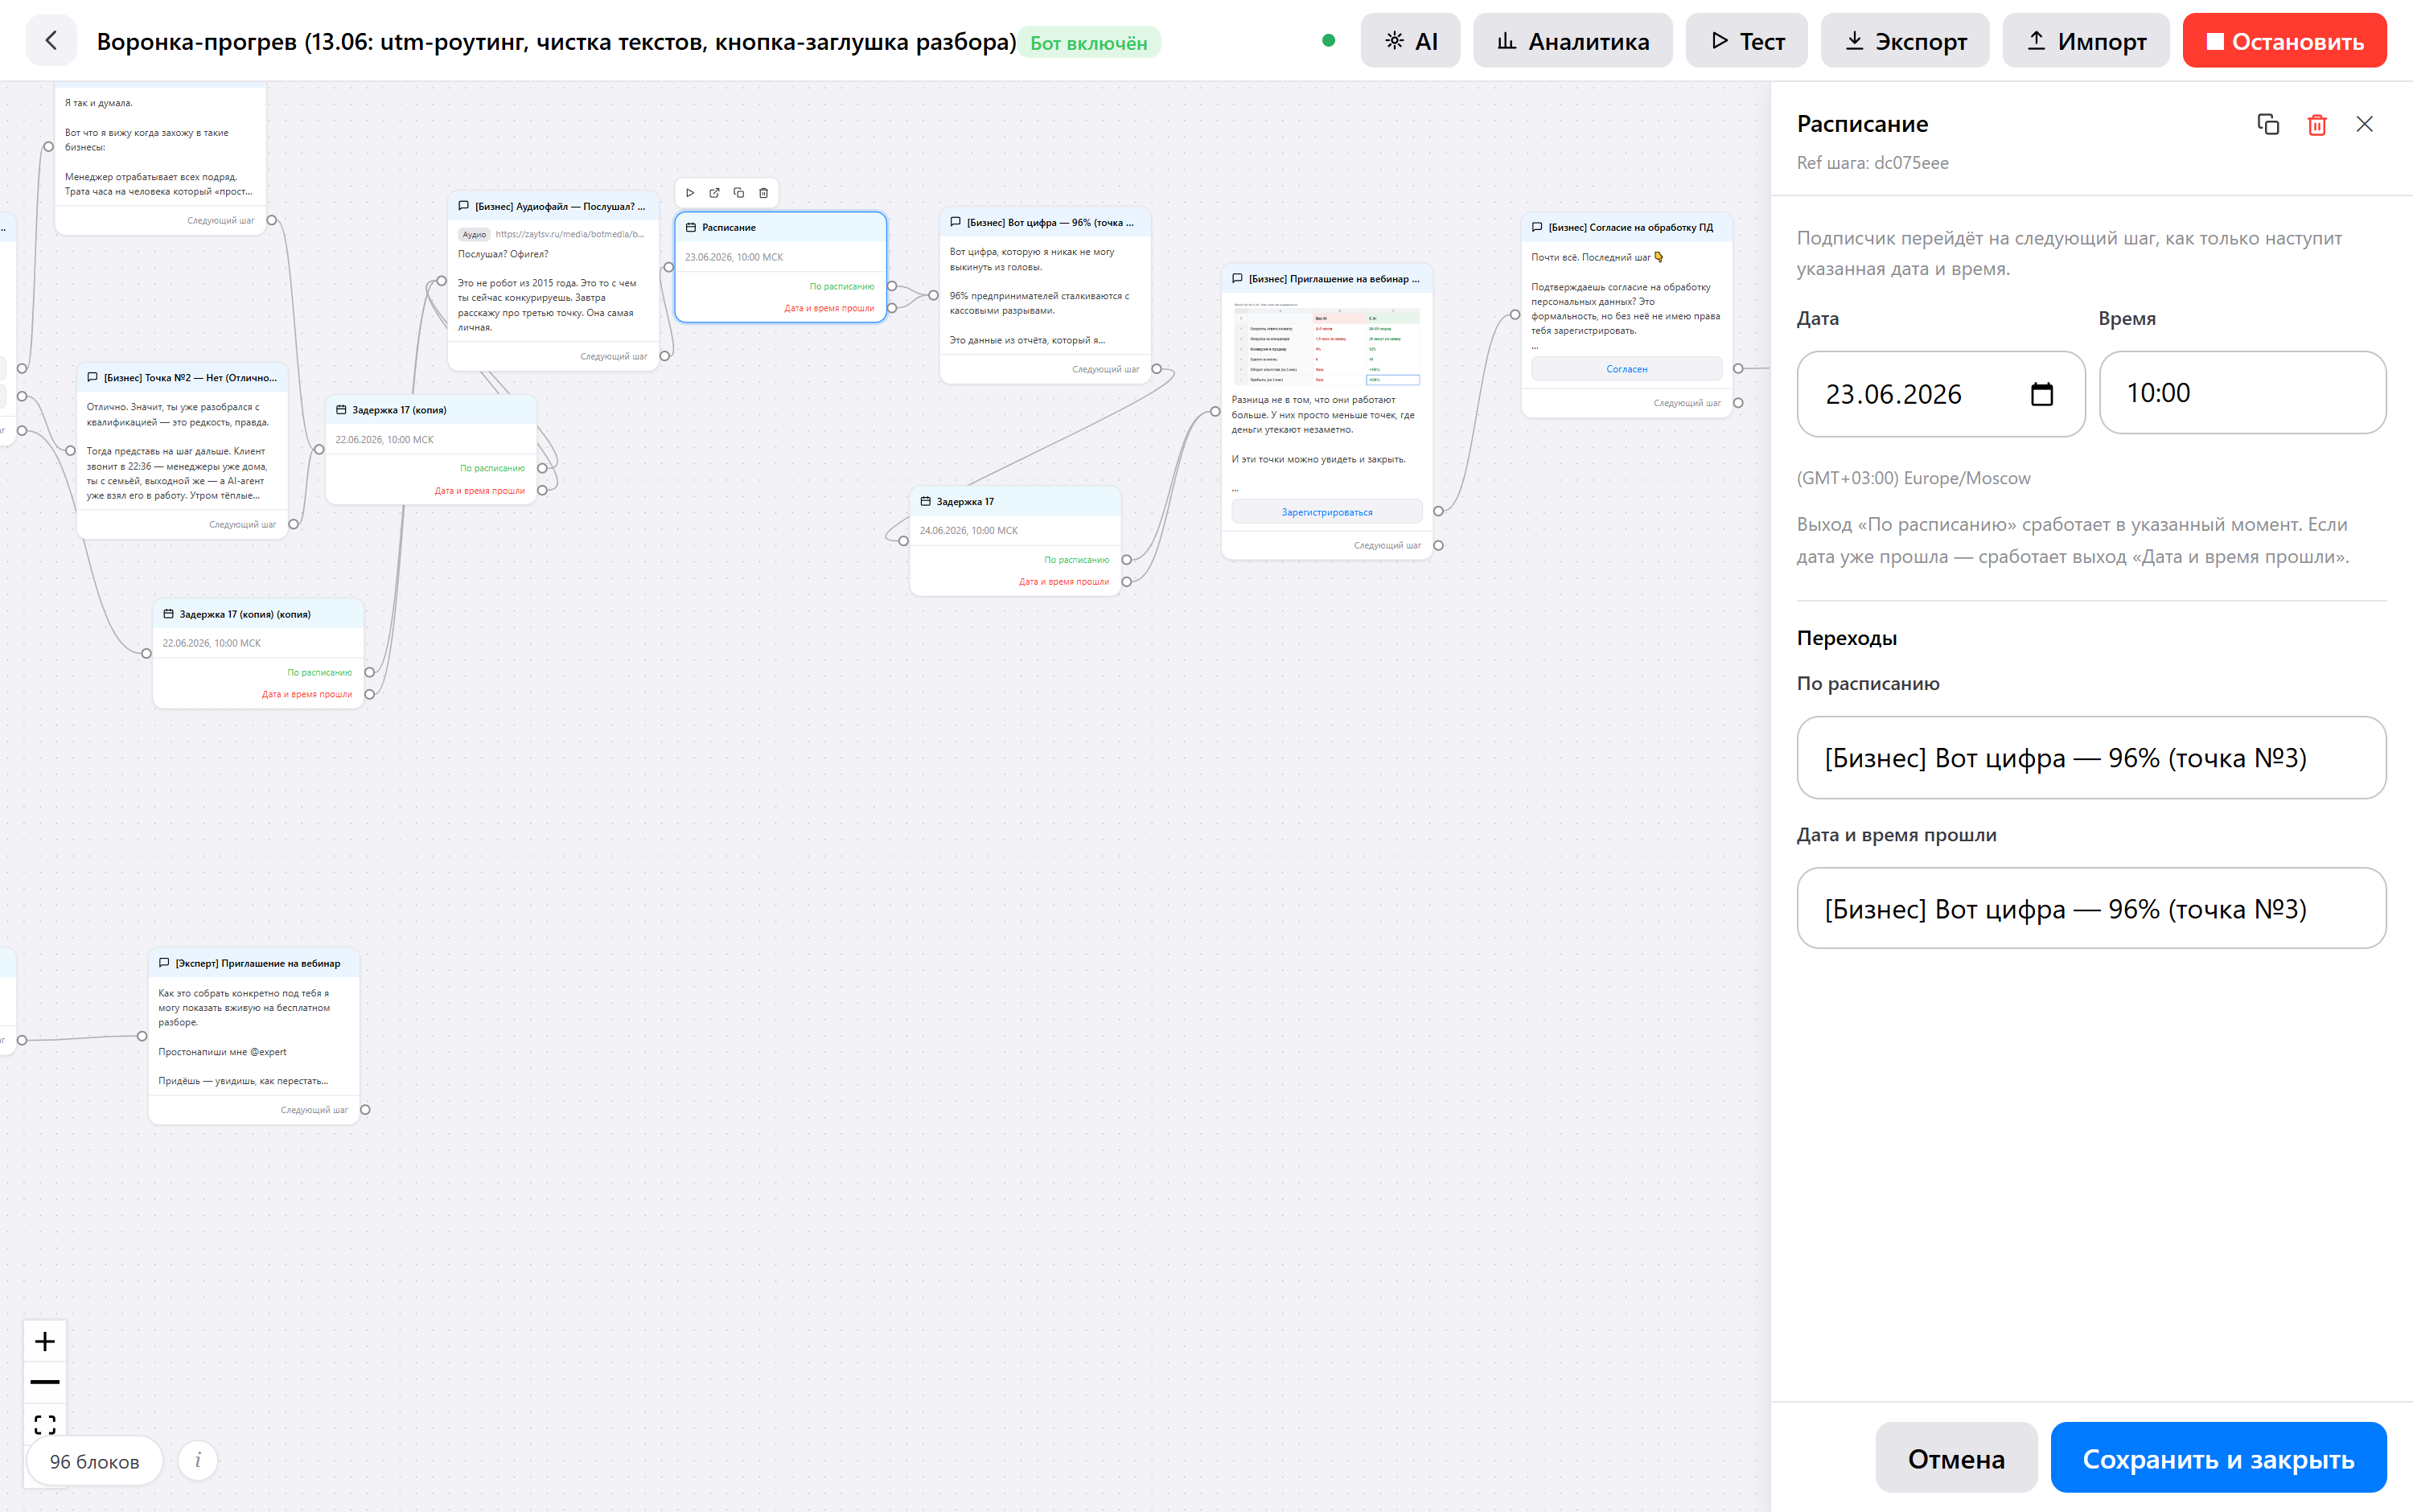Click the По расписанию label on the Задержка 17 node

click(x=1077, y=560)
